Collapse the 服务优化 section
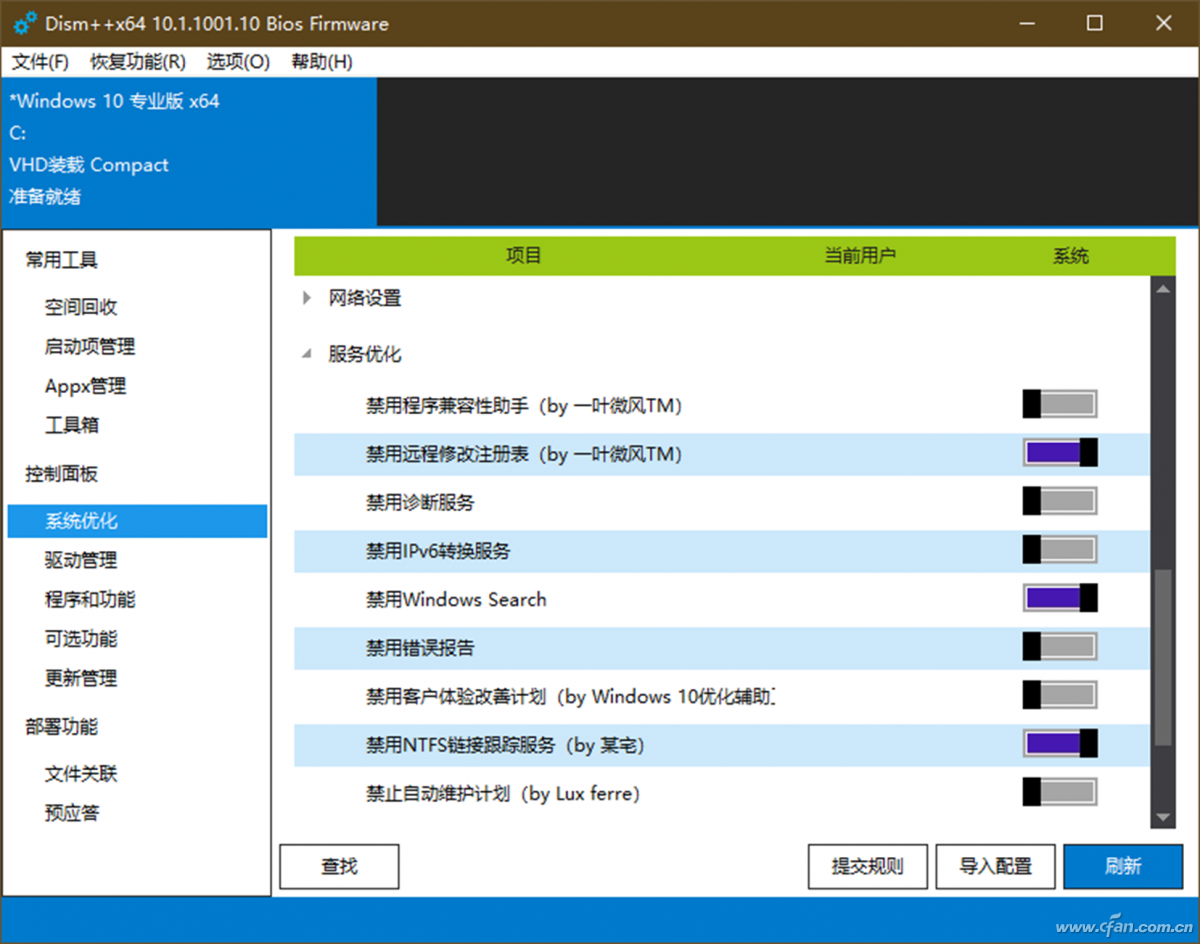 pos(306,353)
